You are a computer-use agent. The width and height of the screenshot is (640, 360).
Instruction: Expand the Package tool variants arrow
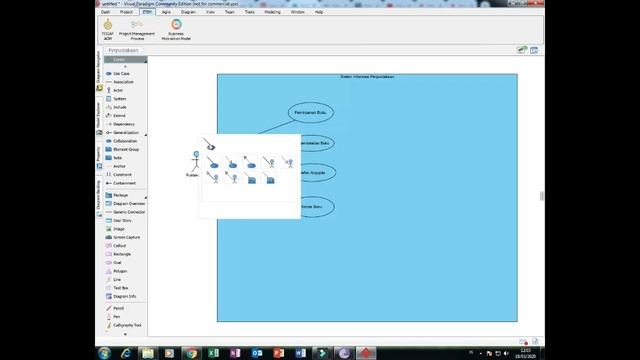click(x=146, y=197)
